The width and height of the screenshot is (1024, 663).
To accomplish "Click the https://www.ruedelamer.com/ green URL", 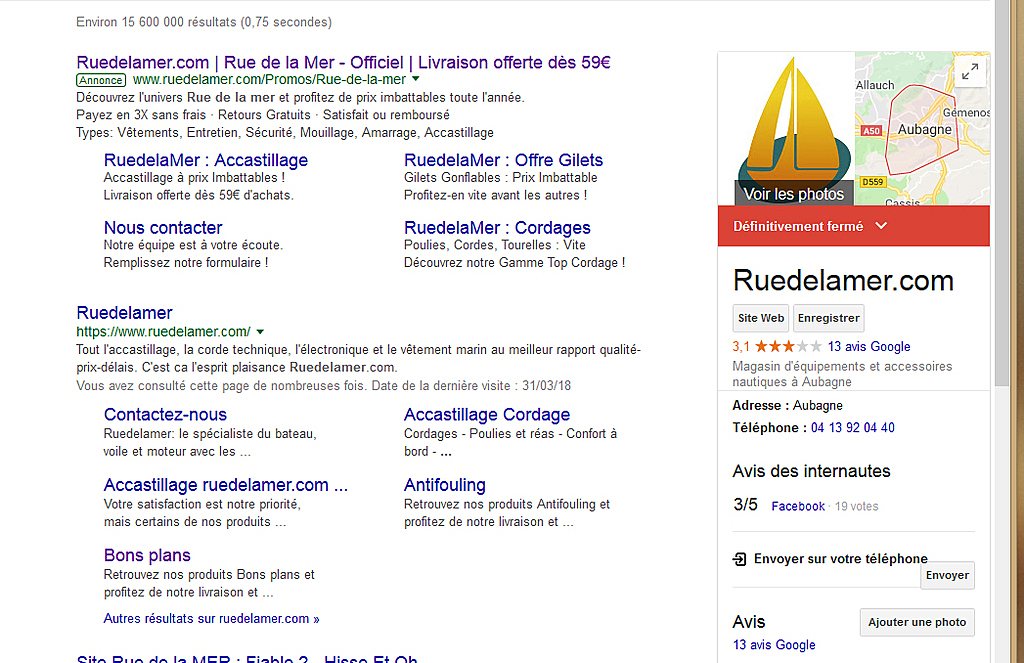I will (x=163, y=332).
